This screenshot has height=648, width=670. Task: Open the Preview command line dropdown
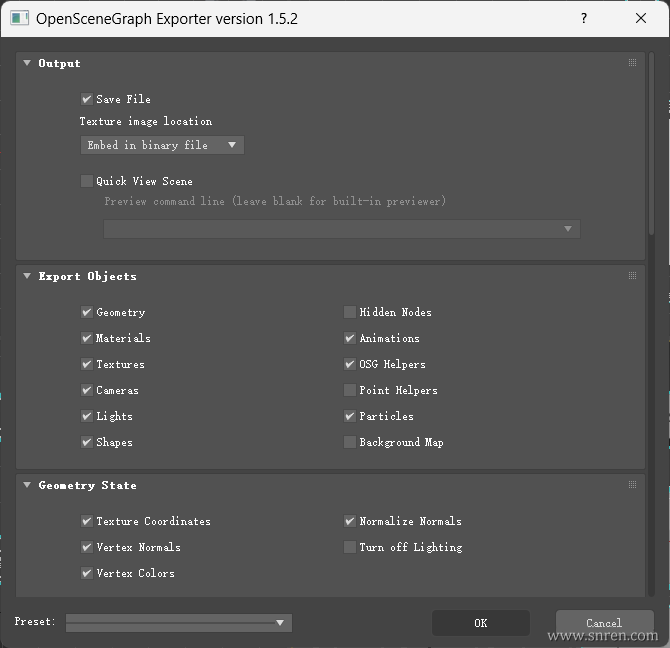pos(342,229)
